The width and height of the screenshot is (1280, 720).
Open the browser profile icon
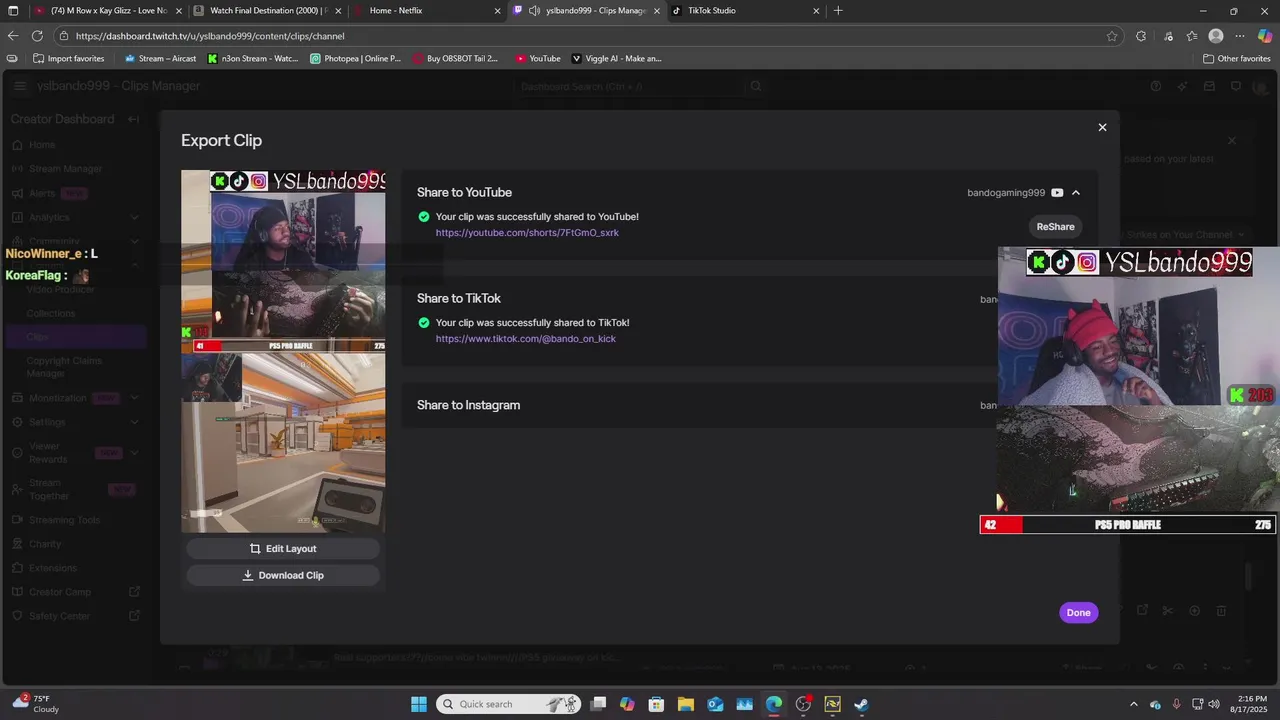pos(1216,36)
